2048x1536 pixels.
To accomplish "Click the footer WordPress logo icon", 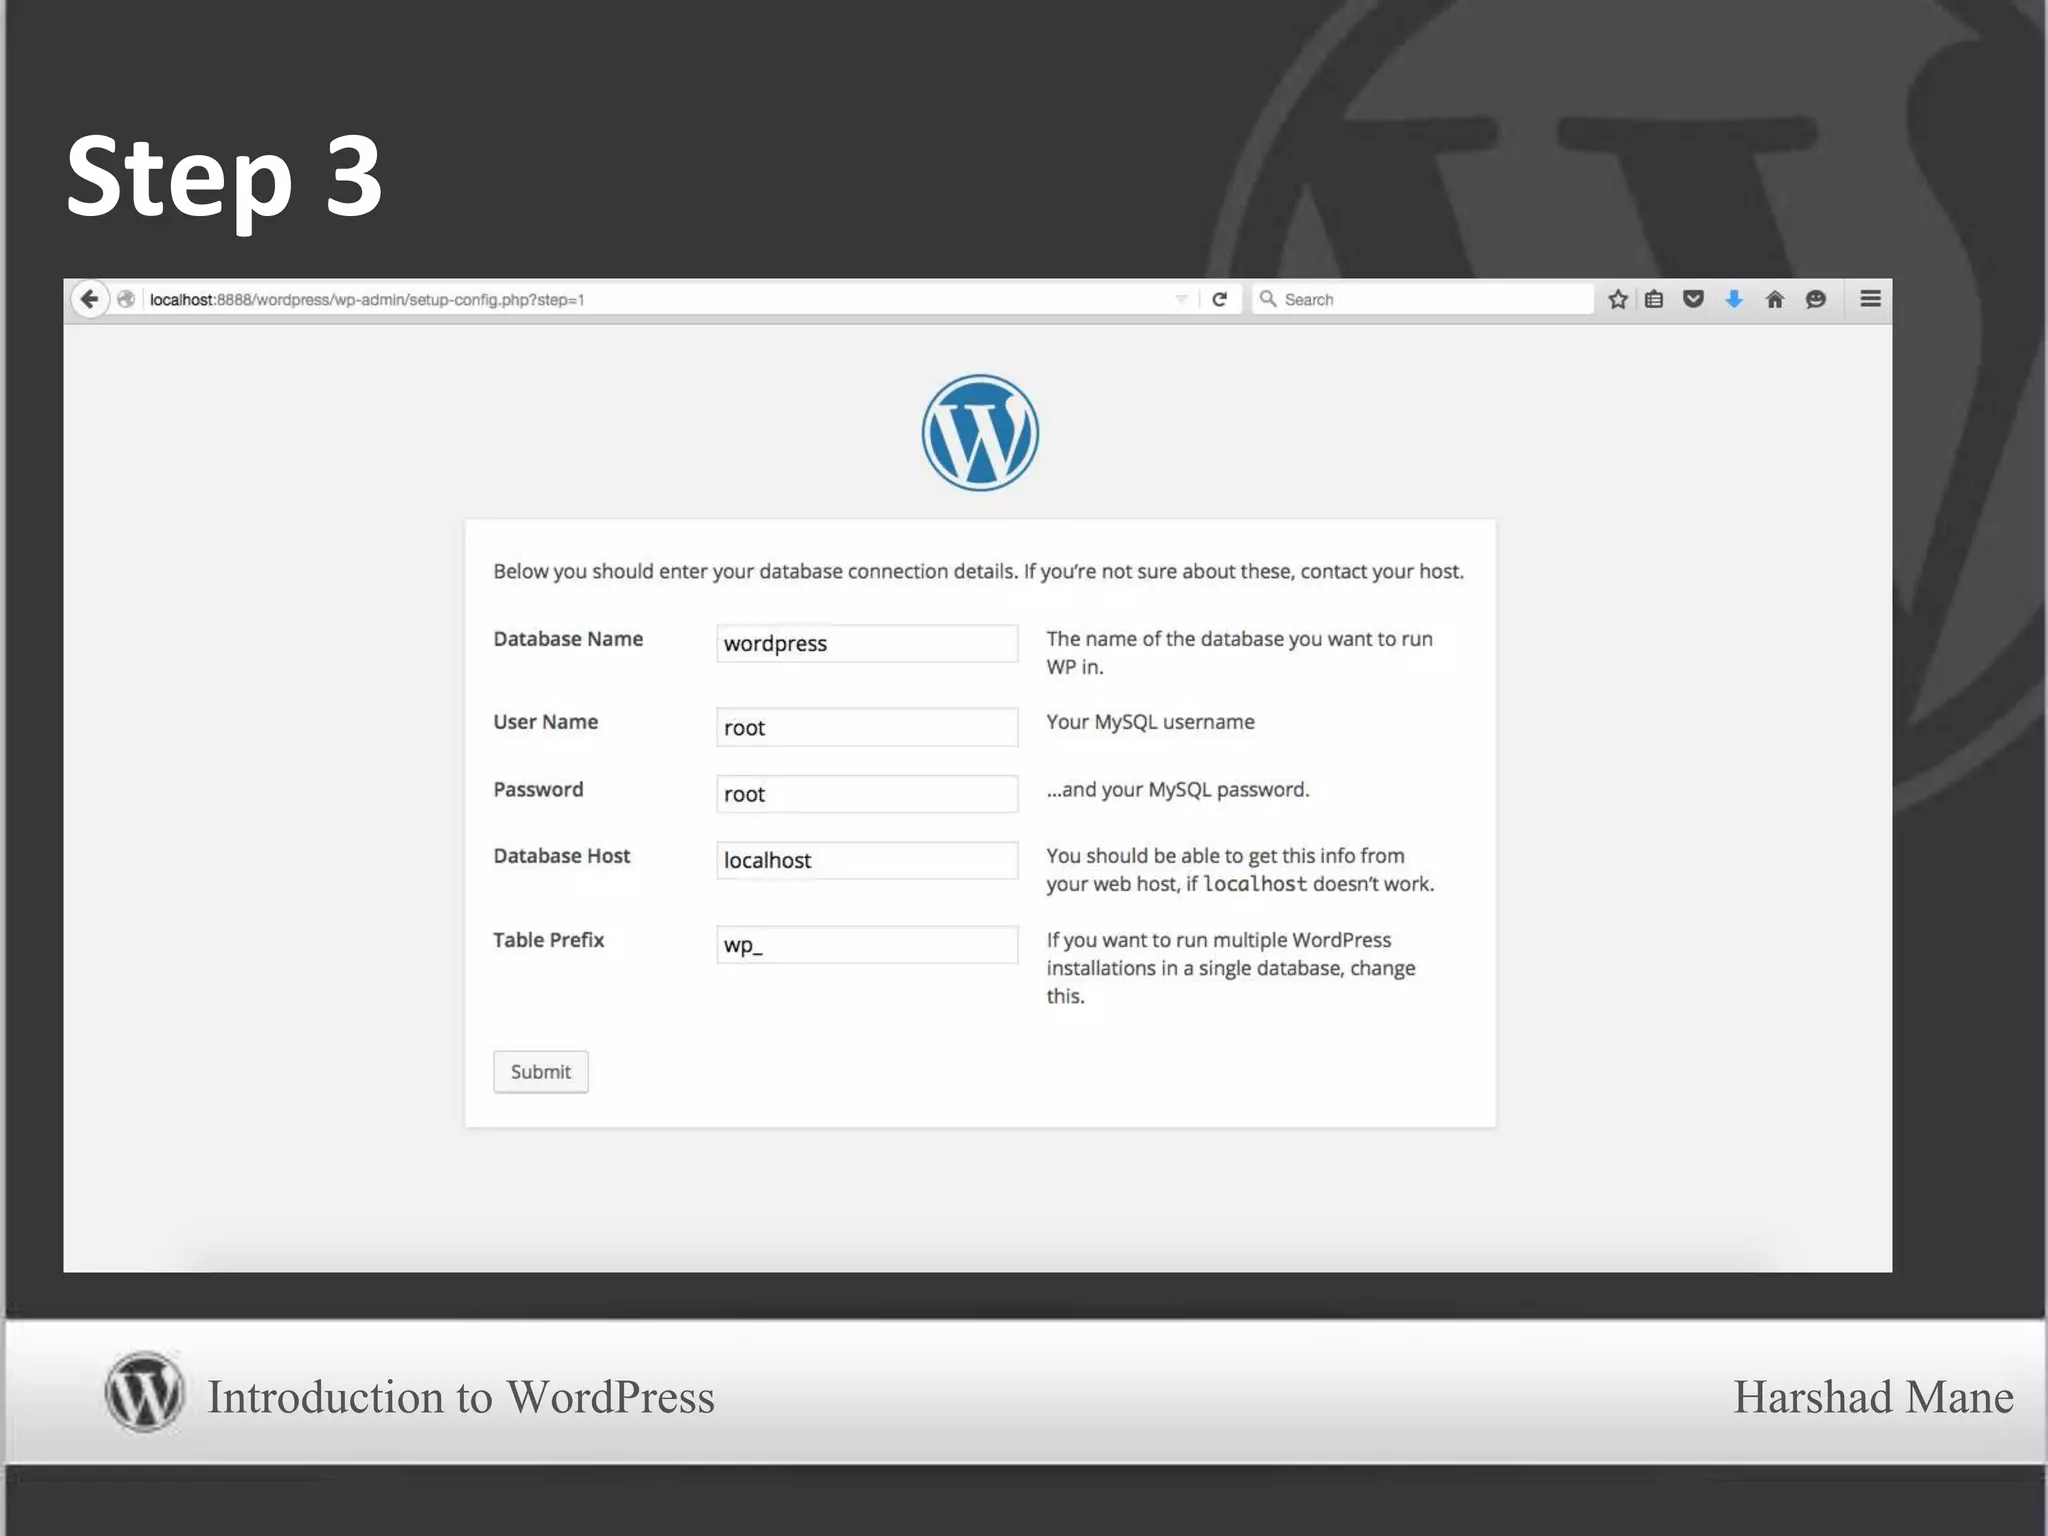I will 144,1392.
